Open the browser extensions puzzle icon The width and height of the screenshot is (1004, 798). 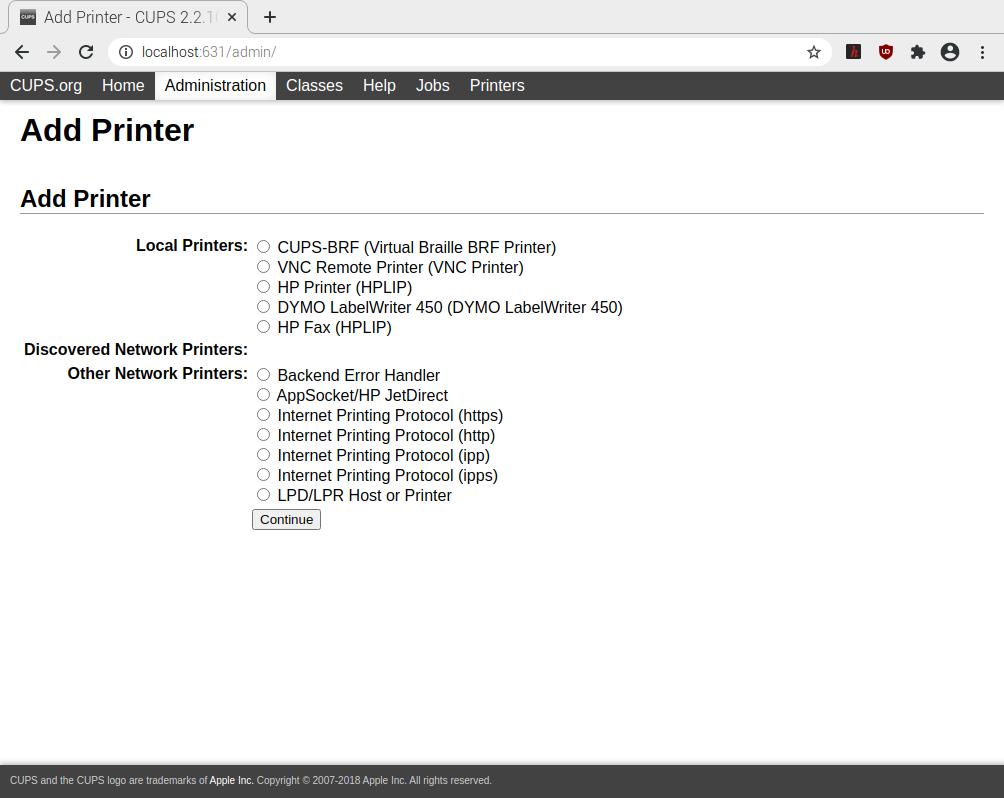tap(917, 52)
